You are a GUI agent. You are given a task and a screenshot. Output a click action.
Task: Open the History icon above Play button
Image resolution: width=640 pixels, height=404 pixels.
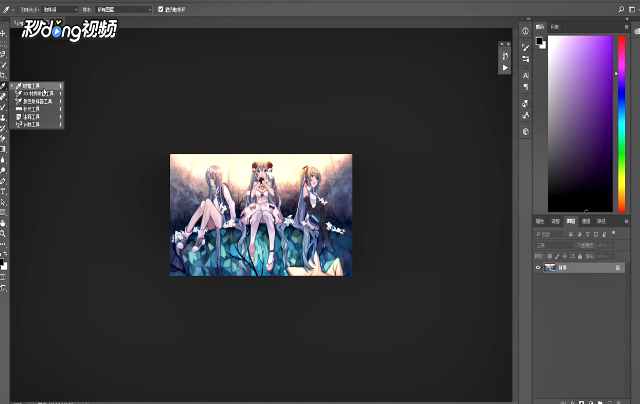coord(505,56)
